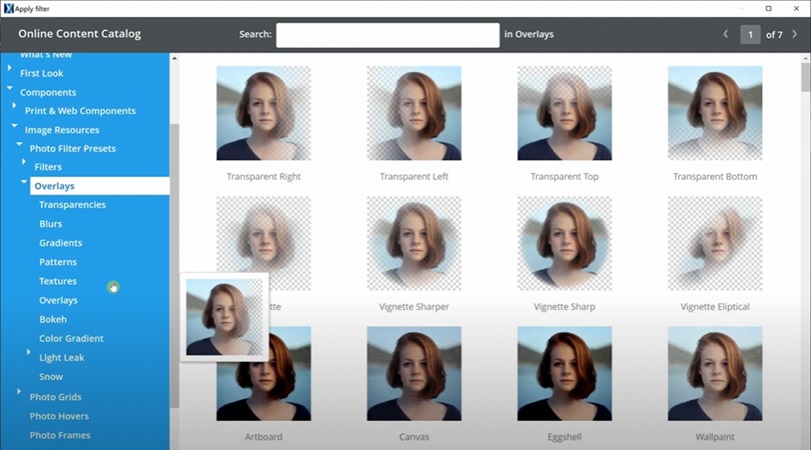Go to previous catalog page arrow
The height and width of the screenshot is (450, 811).
pos(726,34)
